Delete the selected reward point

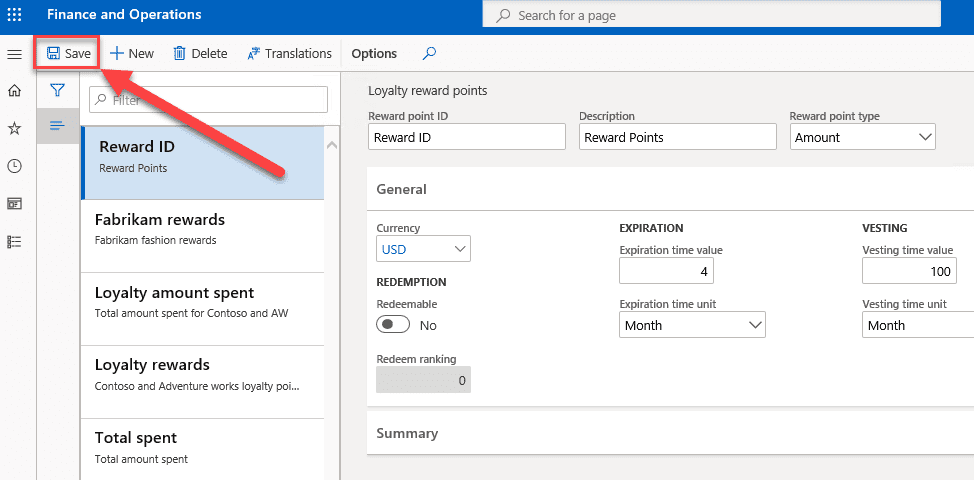pos(200,53)
